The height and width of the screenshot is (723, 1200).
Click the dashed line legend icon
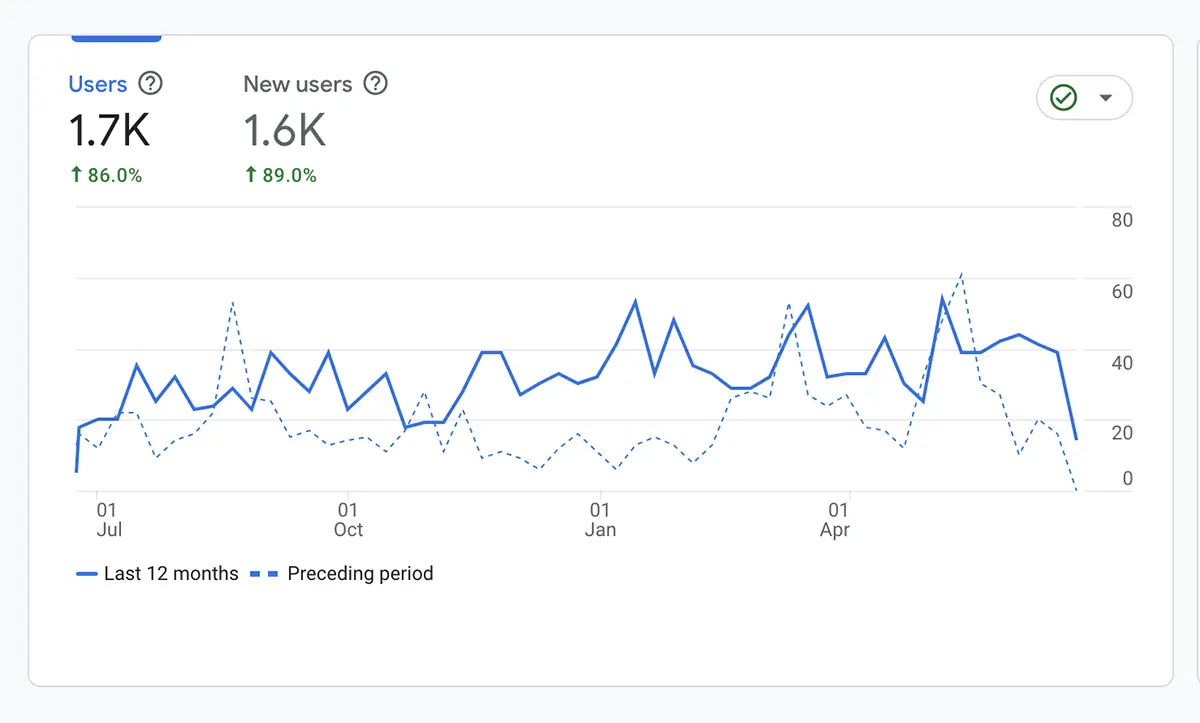[266, 573]
